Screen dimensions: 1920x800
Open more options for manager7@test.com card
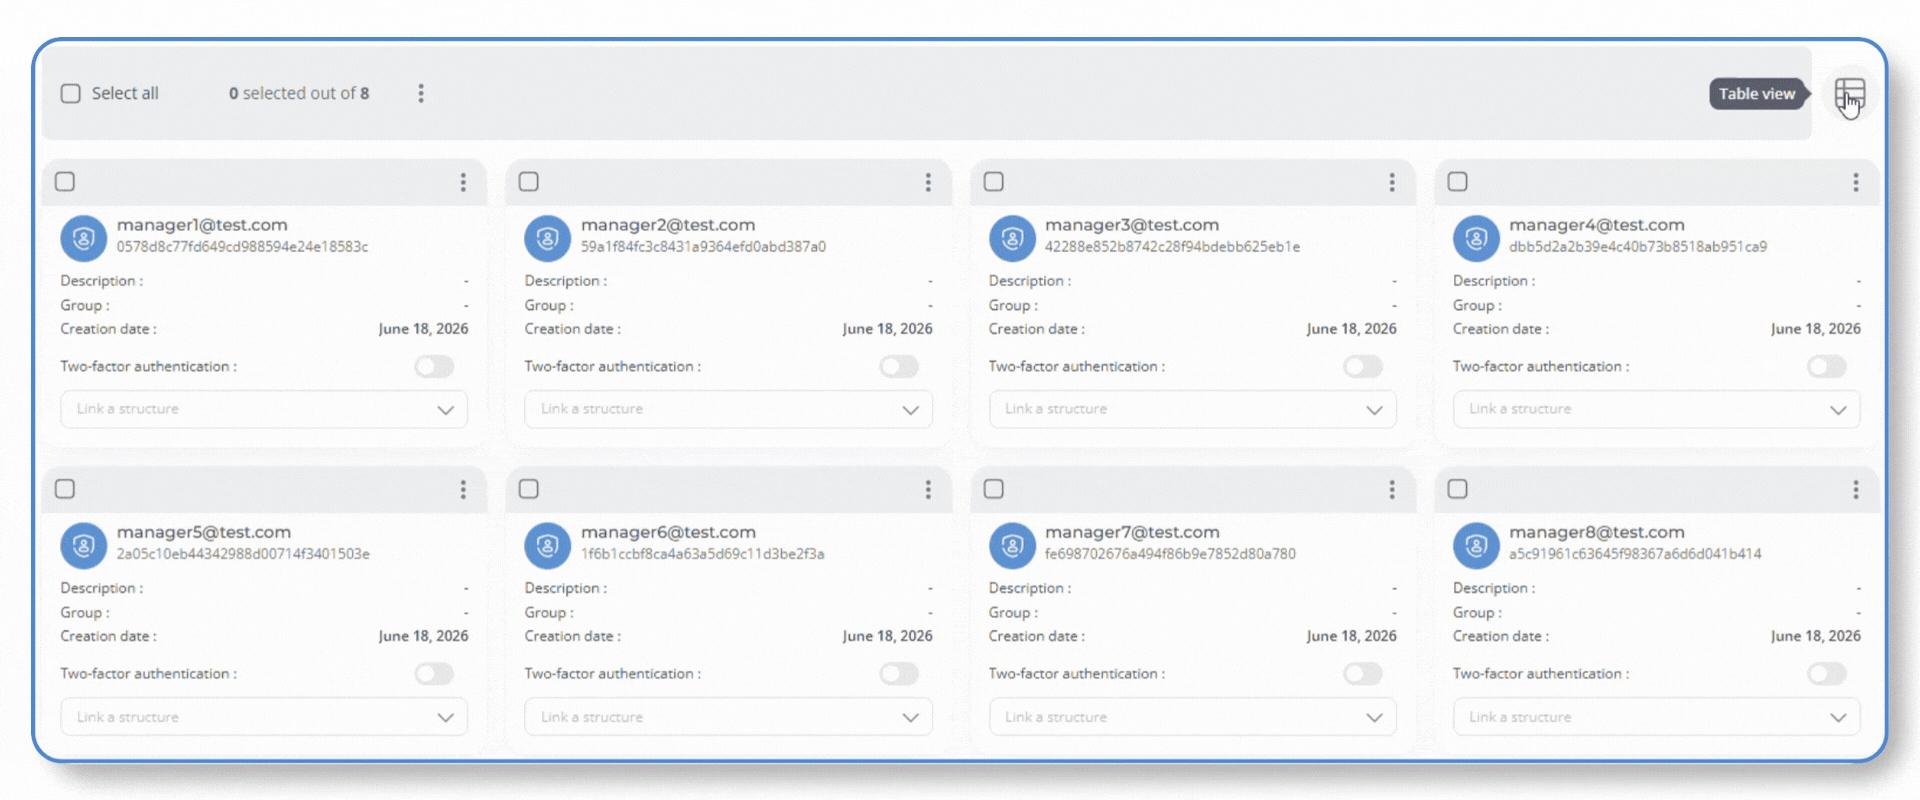1392,489
